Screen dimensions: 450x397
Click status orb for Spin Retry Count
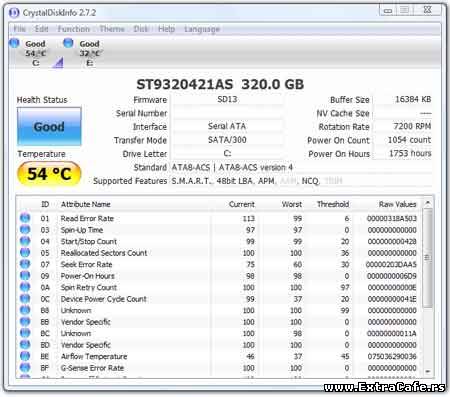25,287
